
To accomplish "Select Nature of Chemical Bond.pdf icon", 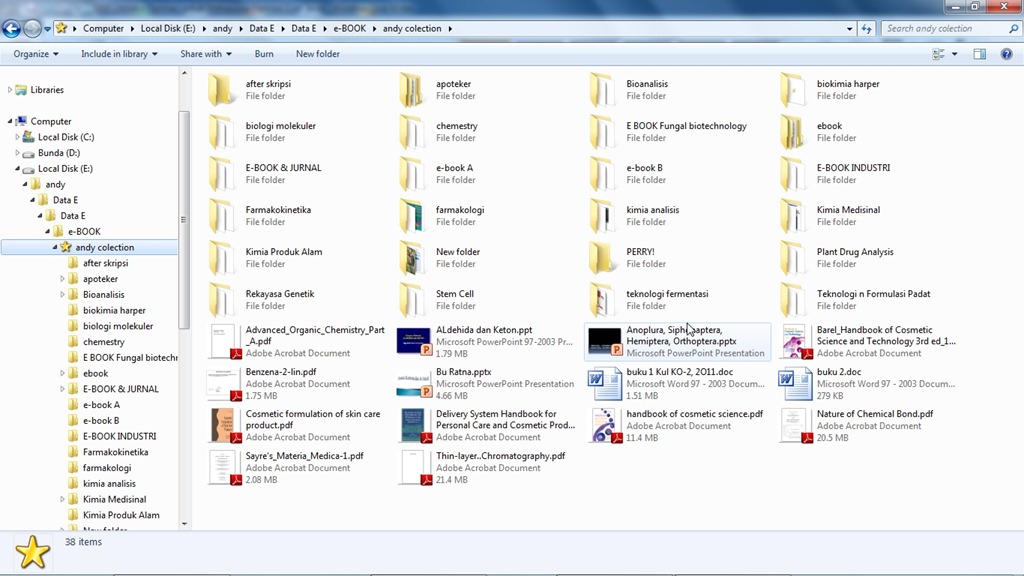I will coord(795,426).
